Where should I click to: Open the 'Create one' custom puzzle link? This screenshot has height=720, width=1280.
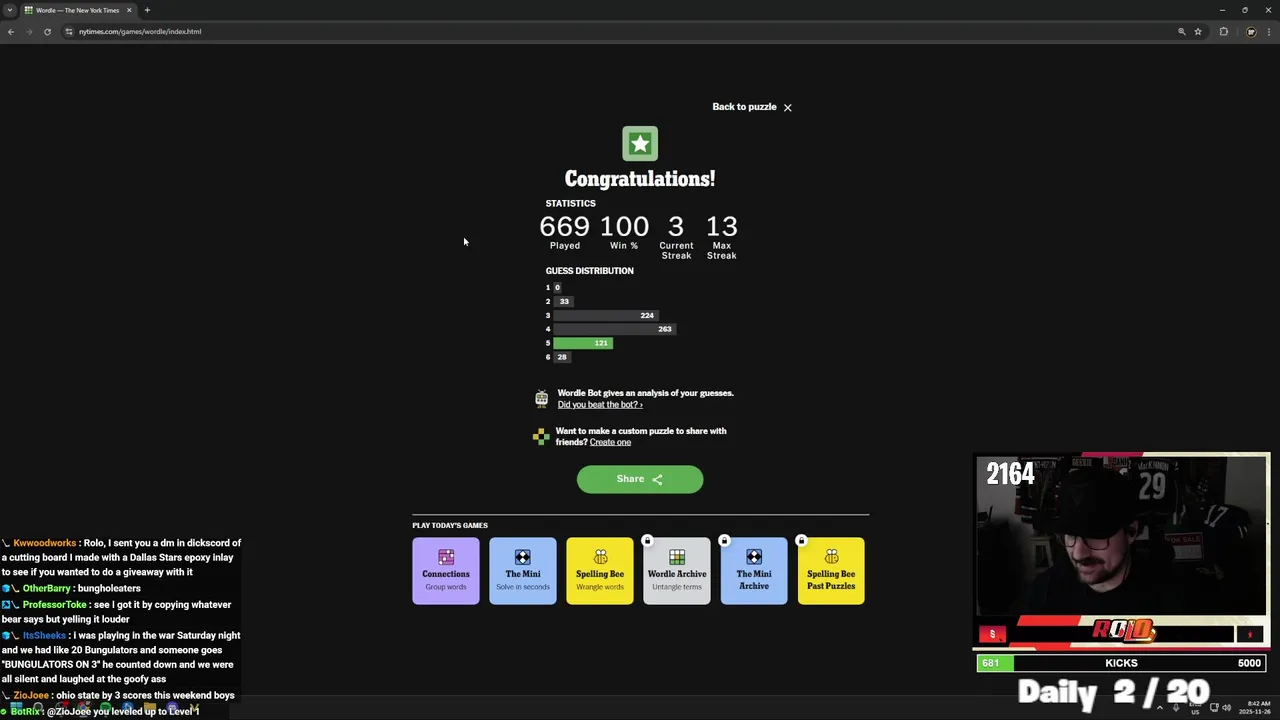point(610,442)
